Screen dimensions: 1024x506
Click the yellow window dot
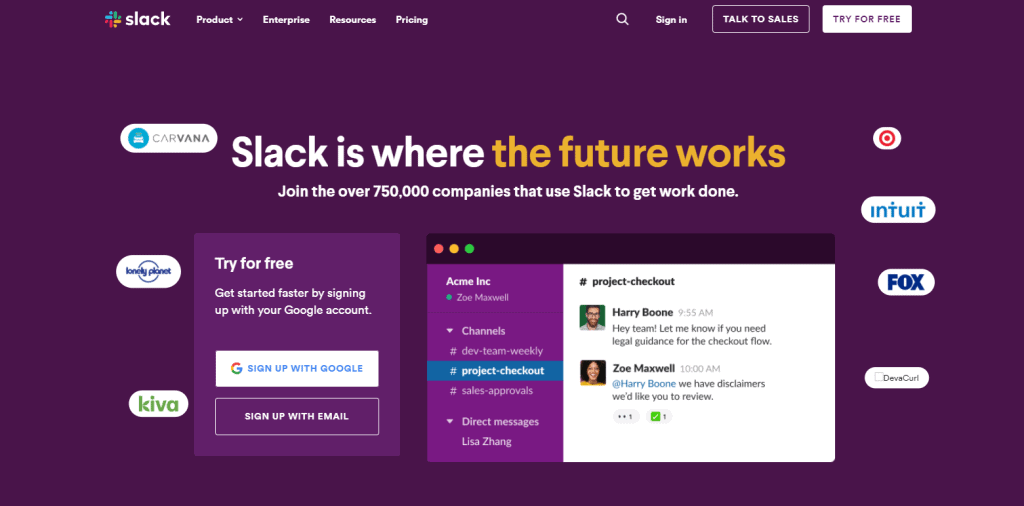454,249
